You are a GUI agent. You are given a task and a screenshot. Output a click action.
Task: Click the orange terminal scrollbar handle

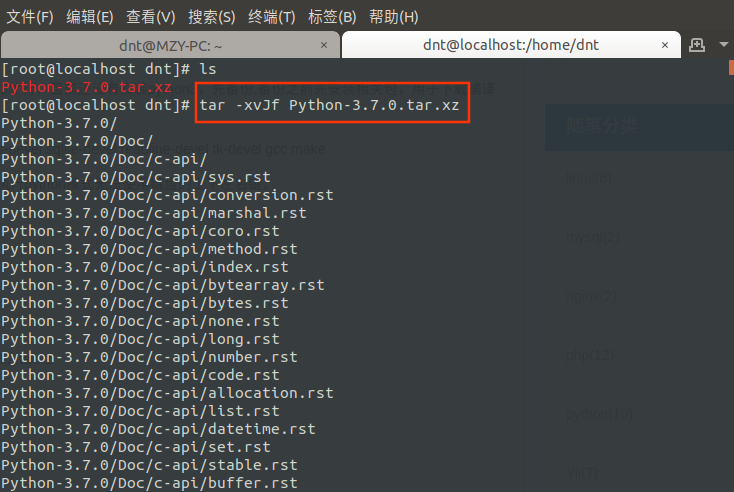pyautogui.click(x=731, y=67)
